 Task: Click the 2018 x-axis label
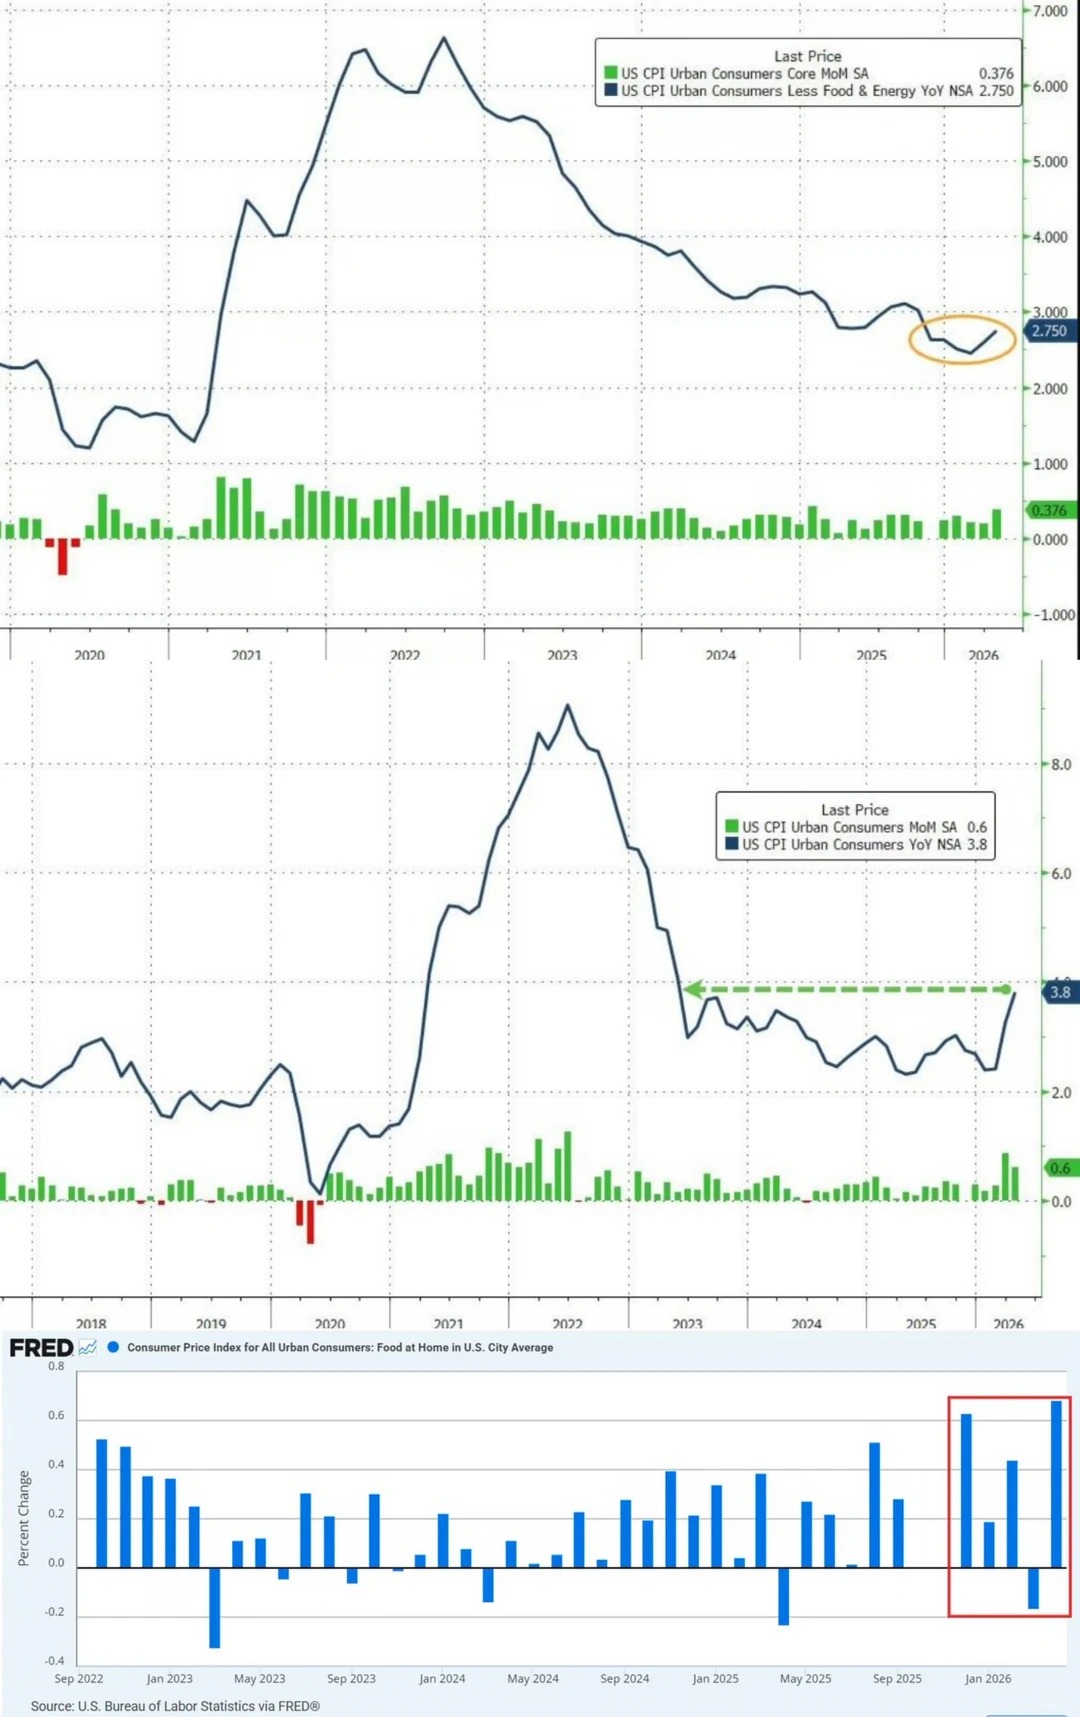91,1323
